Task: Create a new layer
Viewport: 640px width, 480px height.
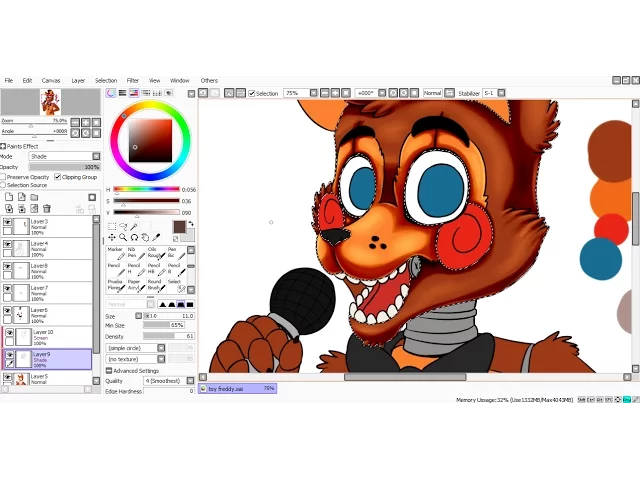Action: (x=9, y=197)
